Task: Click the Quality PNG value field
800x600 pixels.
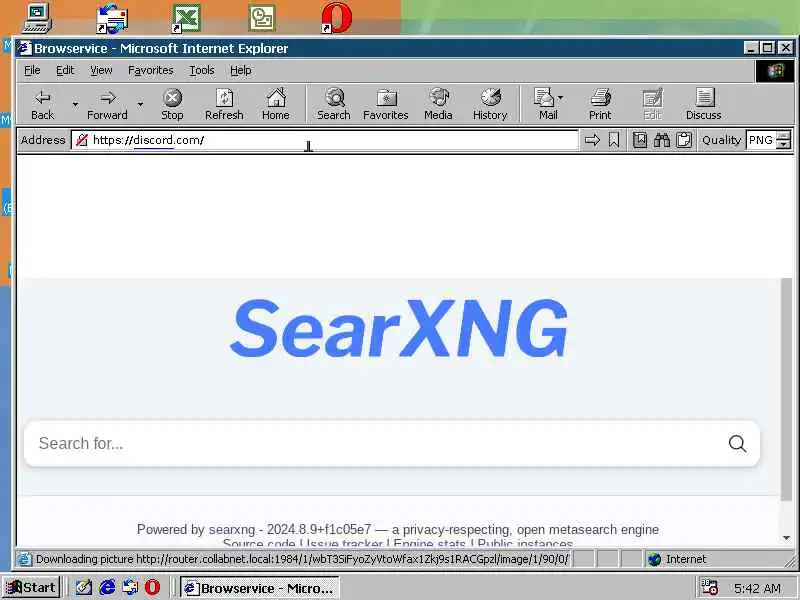Action: 761,140
